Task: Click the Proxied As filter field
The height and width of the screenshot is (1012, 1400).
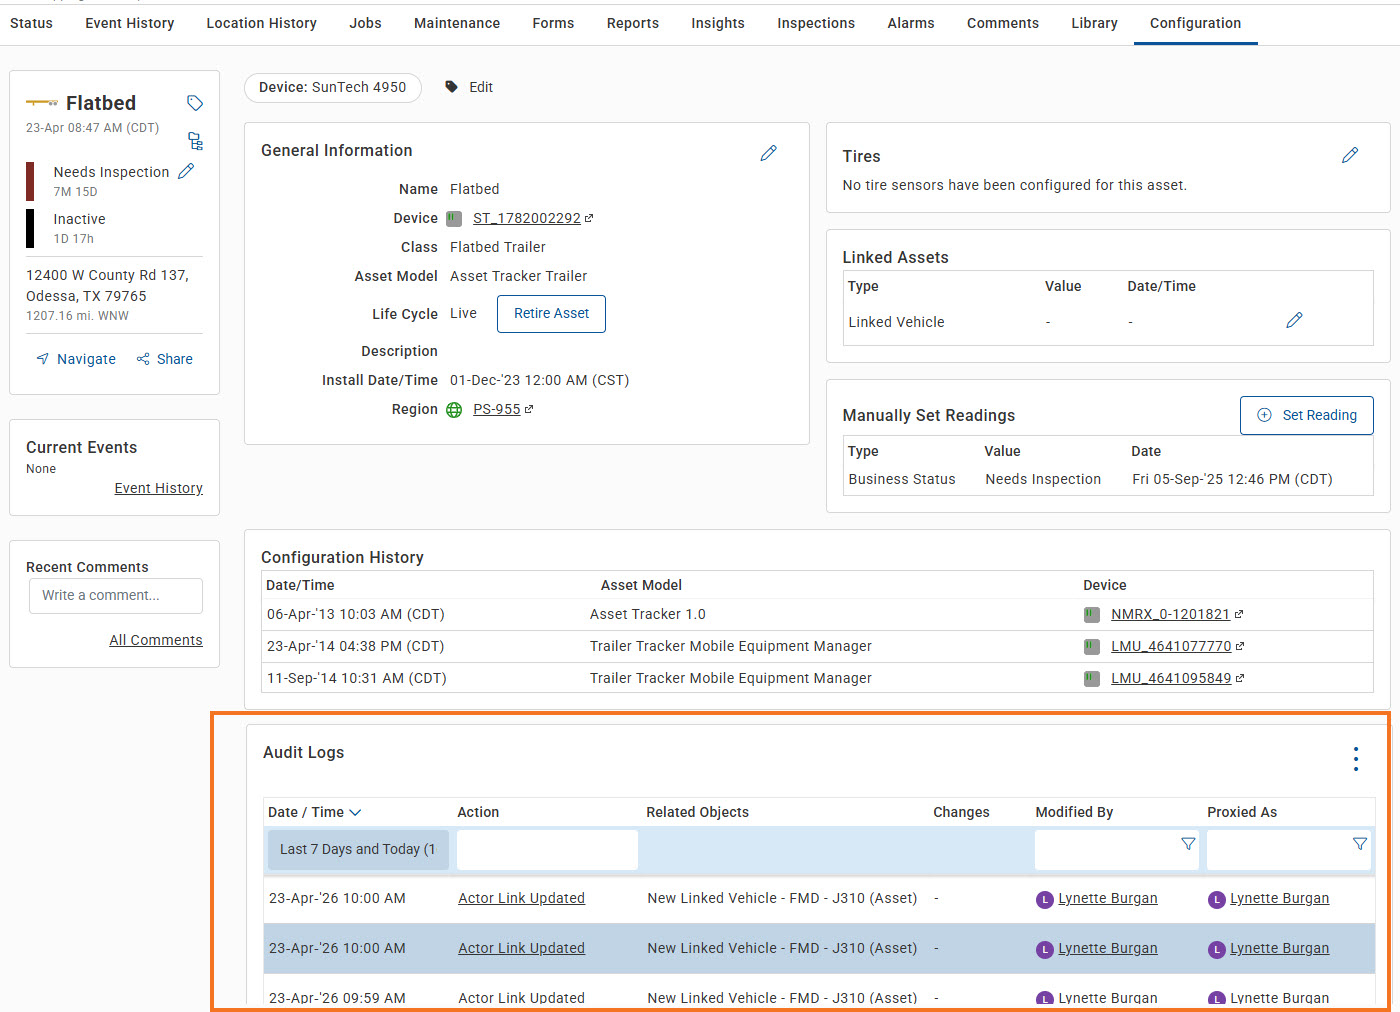Action: coord(1289,850)
